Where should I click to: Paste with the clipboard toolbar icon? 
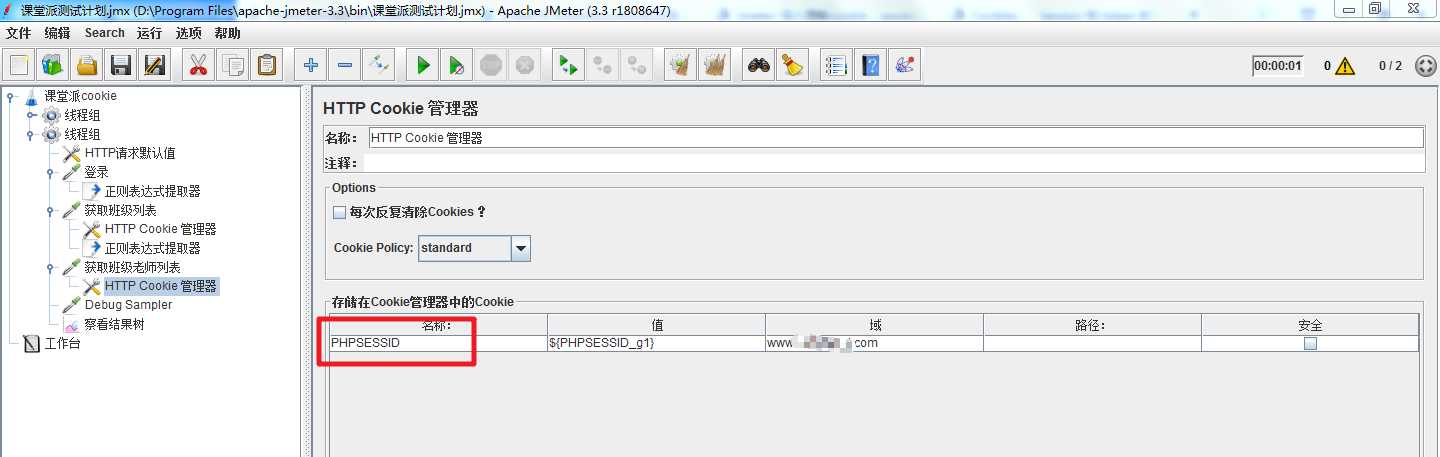[x=267, y=65]
